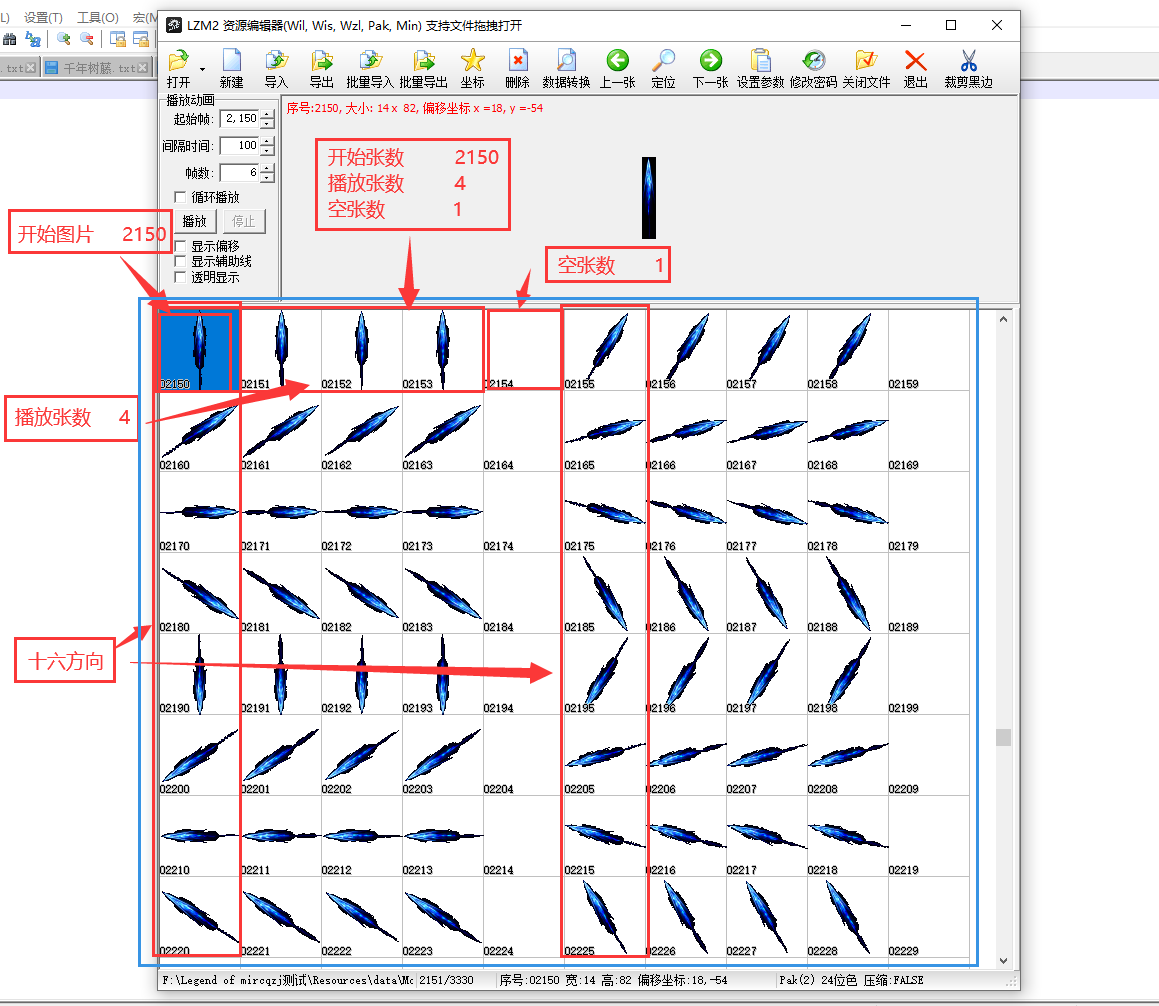Toggle the 显示辅助线 checkbox
1159x1006 pixels.
point(181,261)
